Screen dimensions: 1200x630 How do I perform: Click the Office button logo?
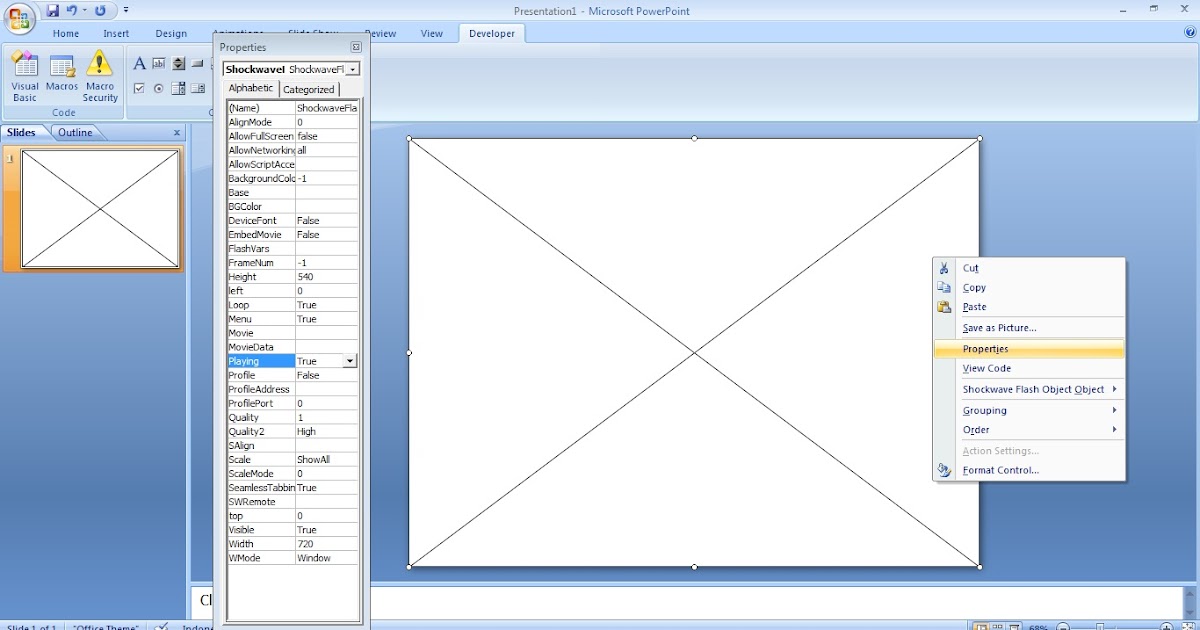20,17
